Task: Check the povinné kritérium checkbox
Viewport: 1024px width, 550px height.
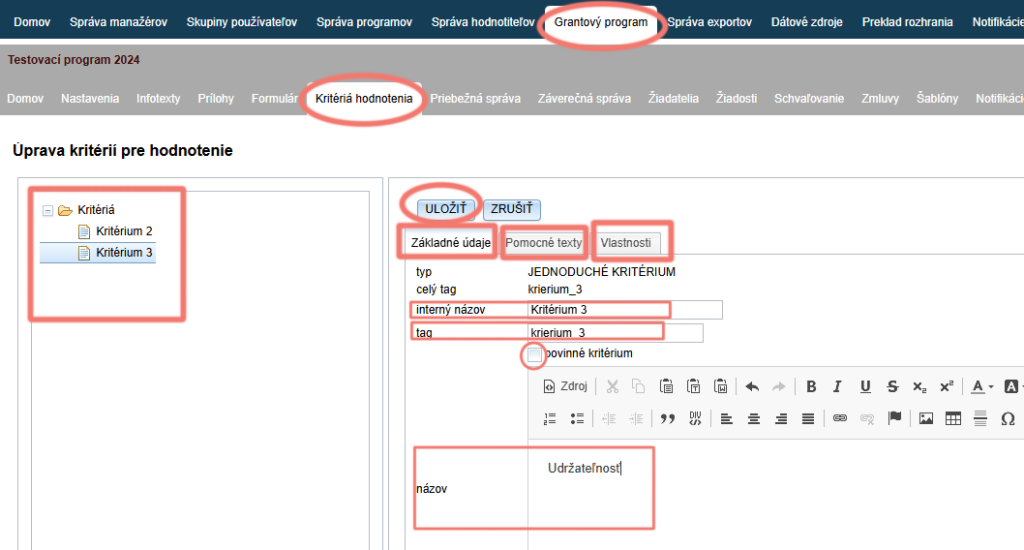Action: (x=534, y=354)
